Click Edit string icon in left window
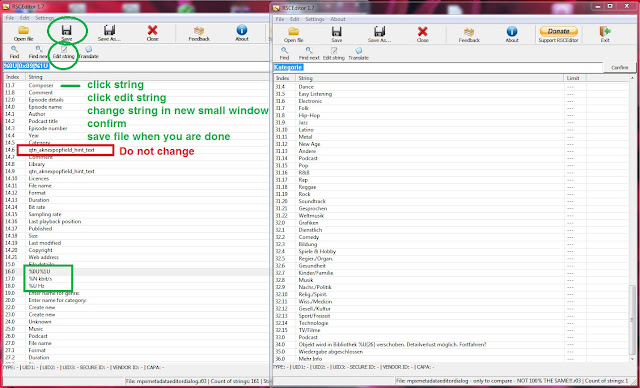Screen dimensions: 640x388 (64, 52)
